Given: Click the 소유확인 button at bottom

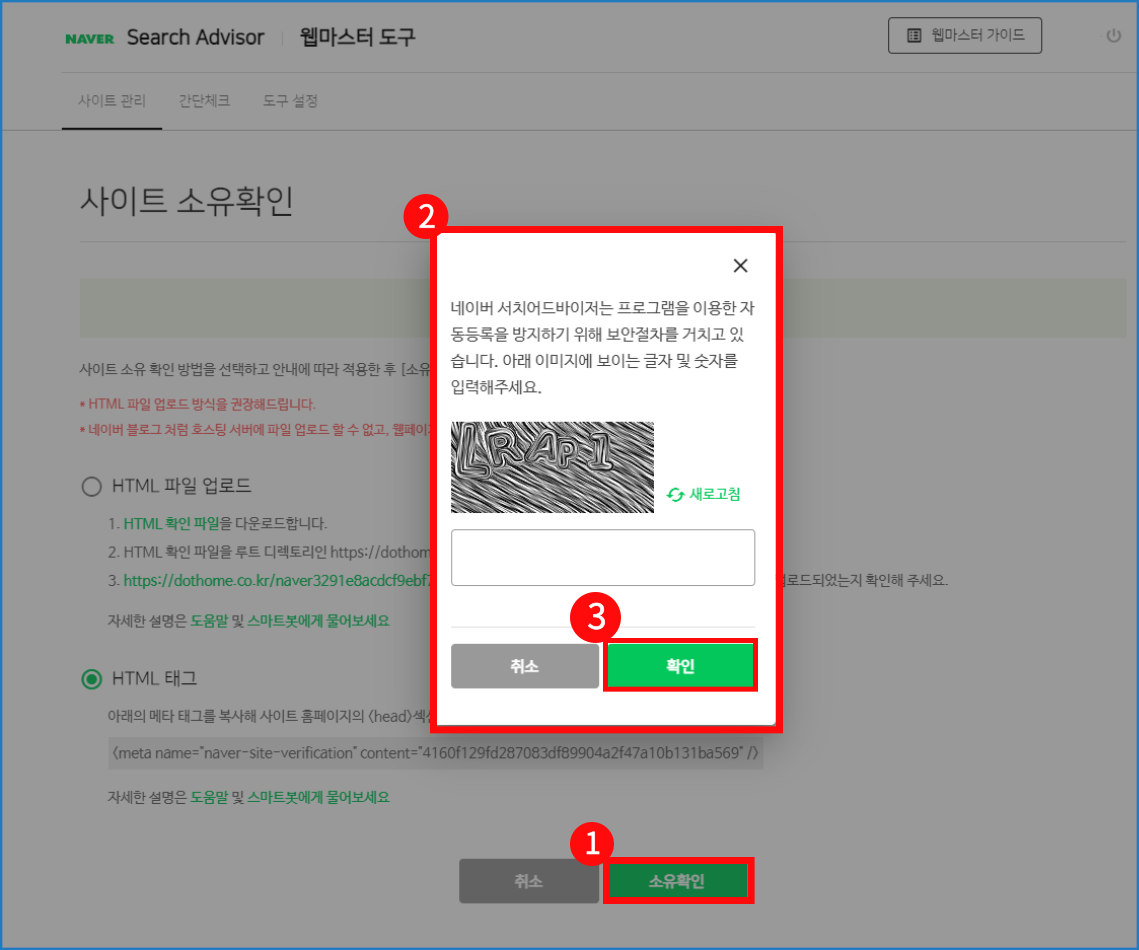Looking at the screenshot, I should [x=678, y=881].
